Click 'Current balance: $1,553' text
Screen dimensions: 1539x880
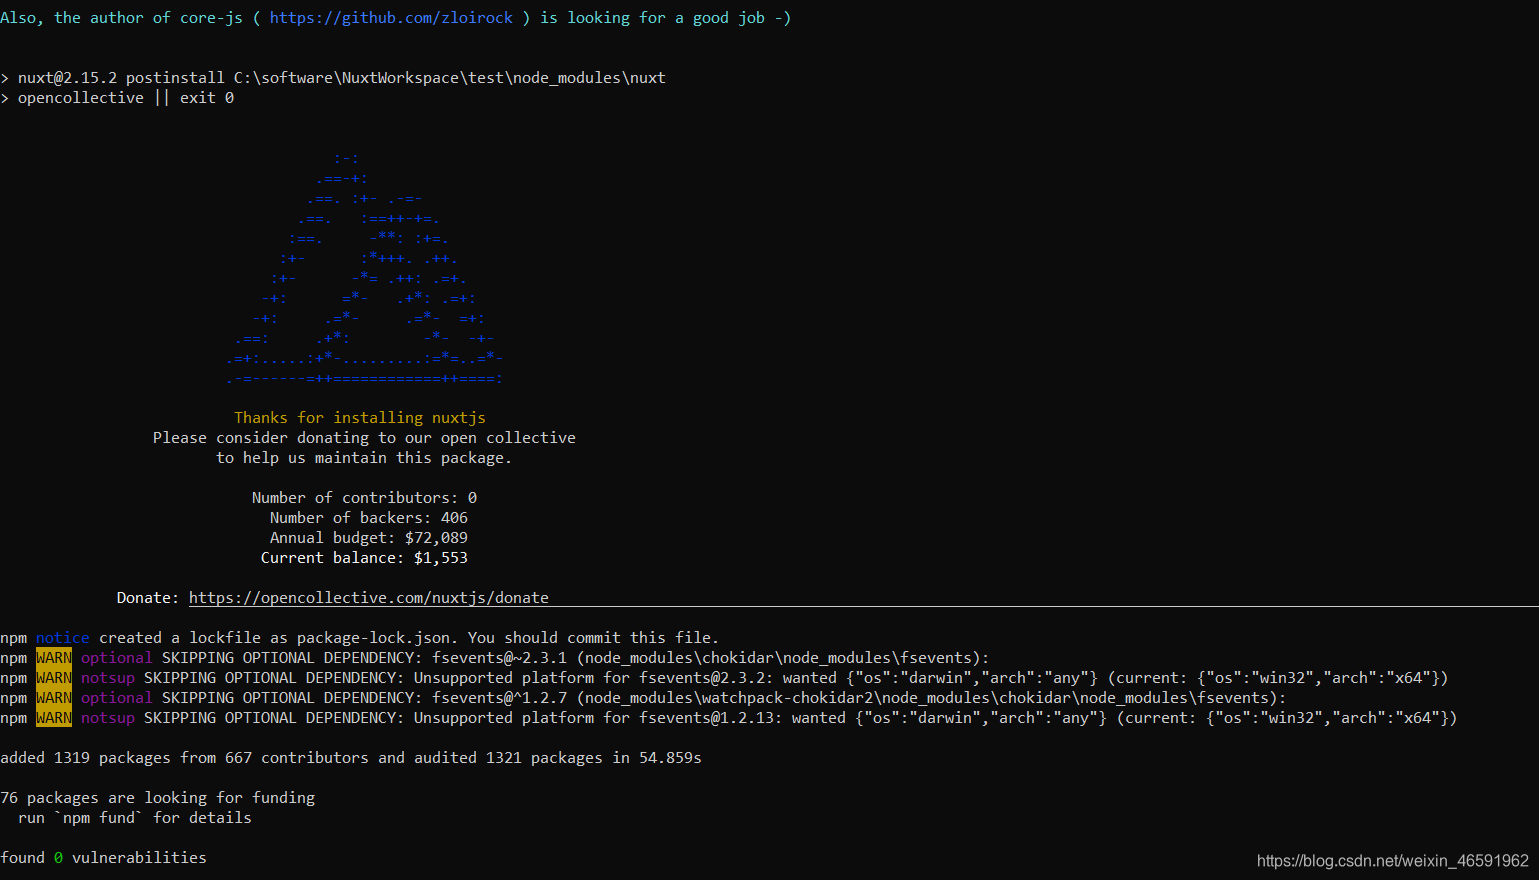pyautogui.click(x=364, y=558)
